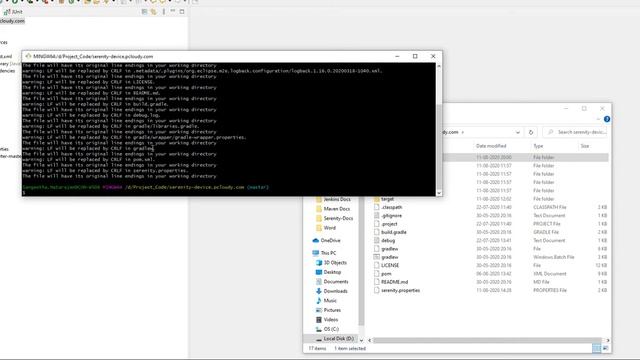Screen dimensions: 640x360
Task: Click the Desktop icon in navigation pane
Action: click(319, 272)
